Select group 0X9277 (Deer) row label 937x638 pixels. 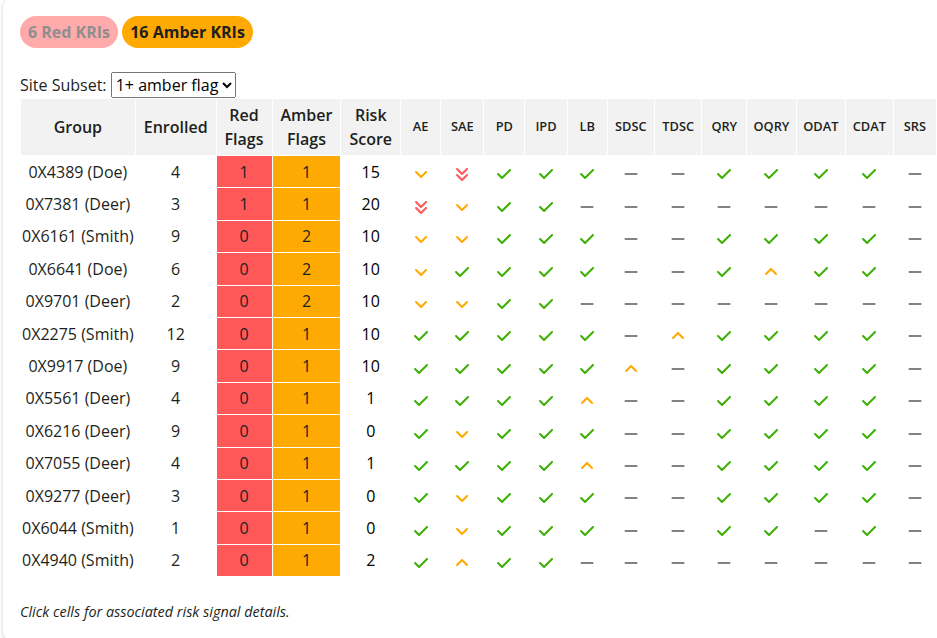click(78, 496)
